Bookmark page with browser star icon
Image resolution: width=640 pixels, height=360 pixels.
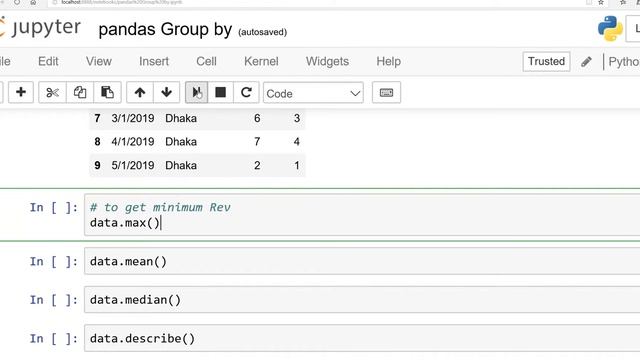tap(601, 2)
